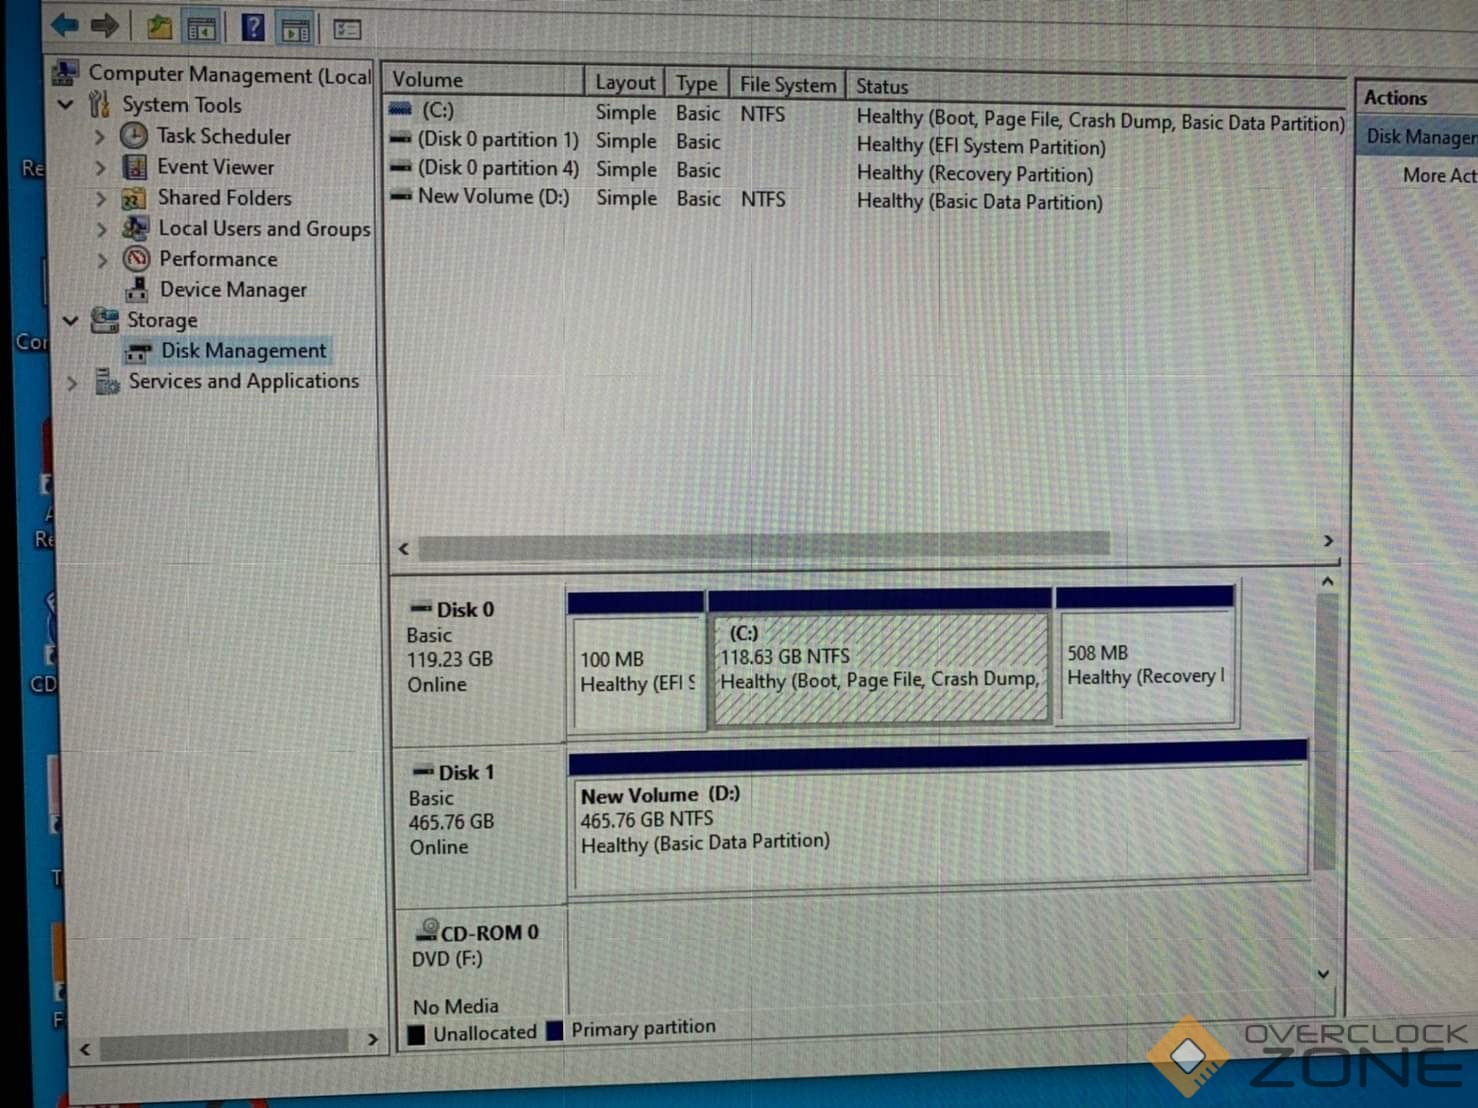Image resolution: width=1478 pixels, height=1108 pixels.
Task: Expand the Shared Folders node
Action: pos(101,198)
